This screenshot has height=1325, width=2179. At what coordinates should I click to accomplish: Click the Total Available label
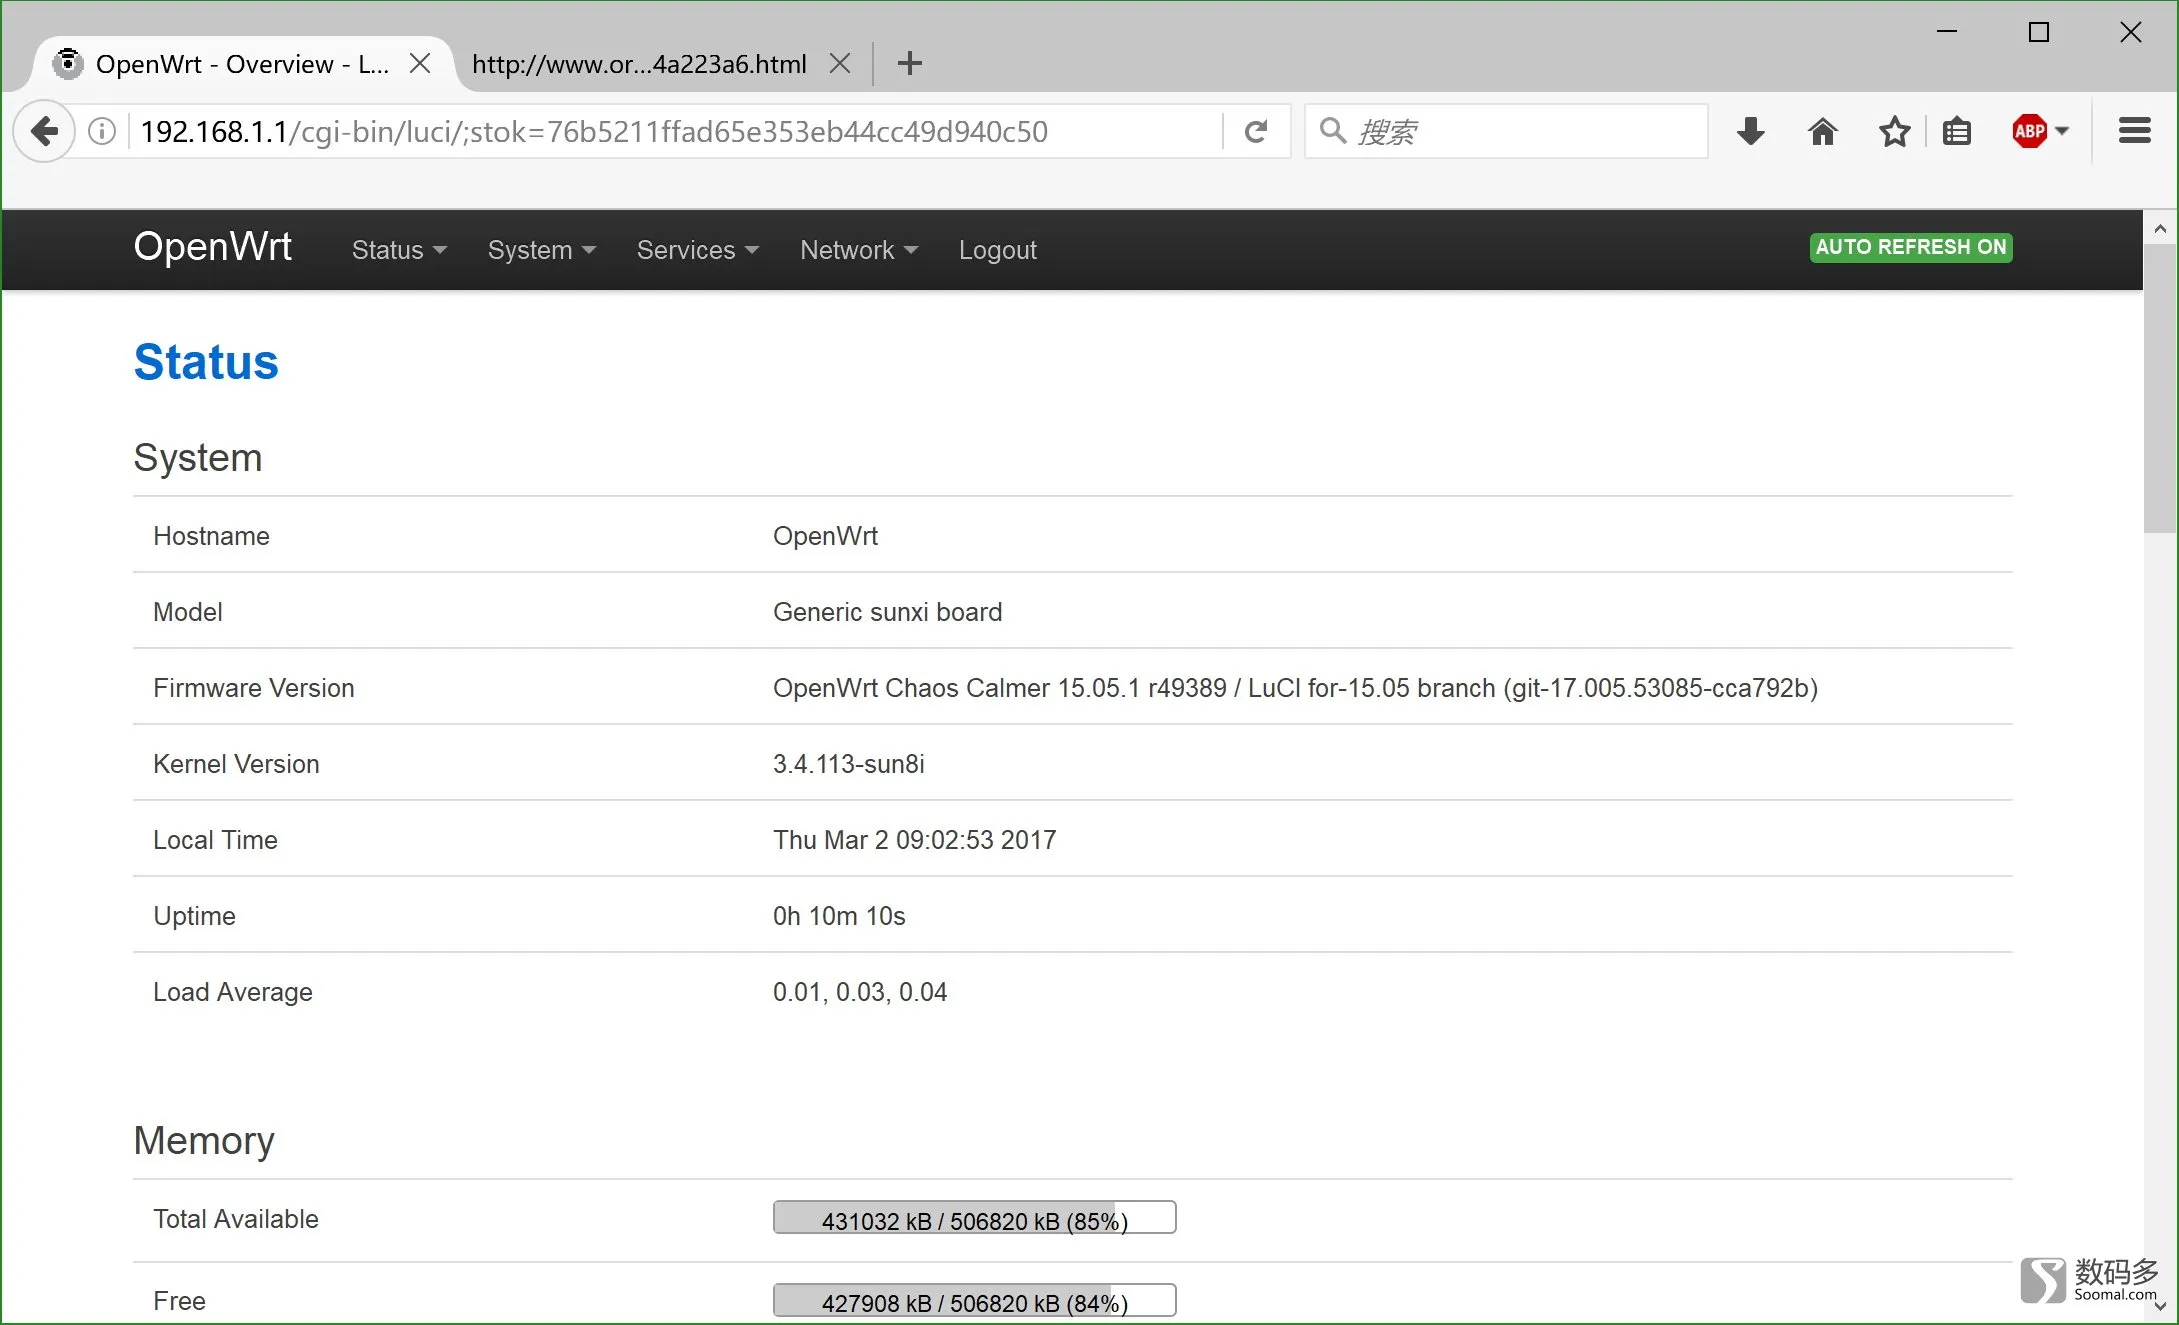235,1219
